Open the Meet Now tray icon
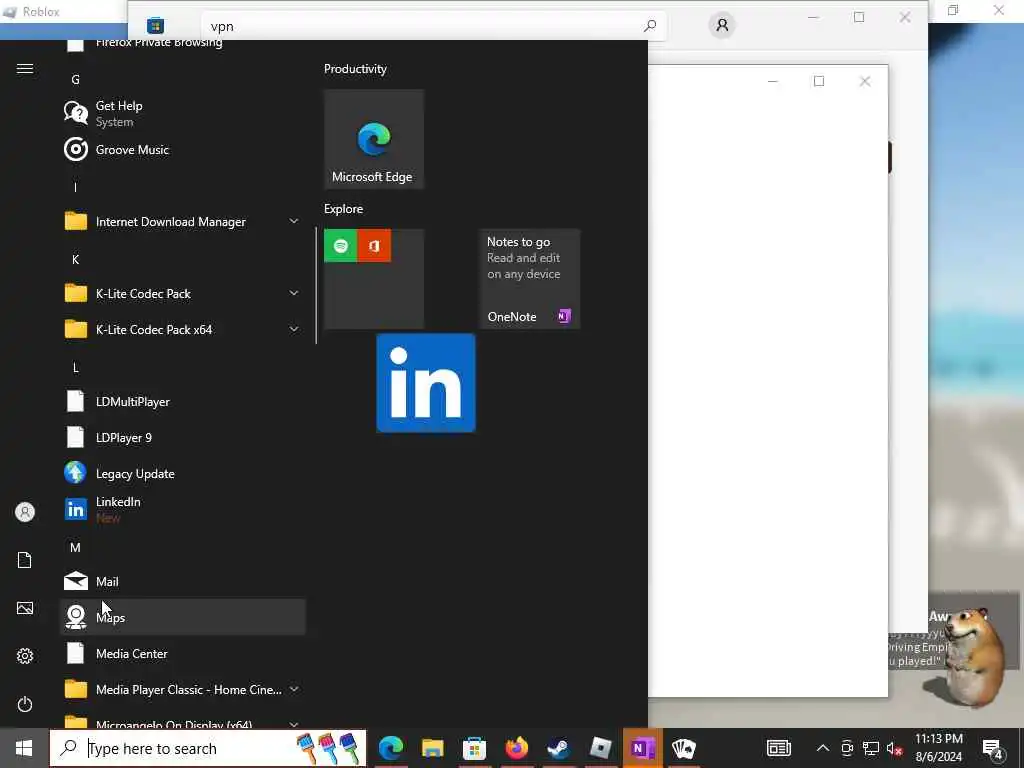This screenshot has height=768, width=1024. coord(847,748)
